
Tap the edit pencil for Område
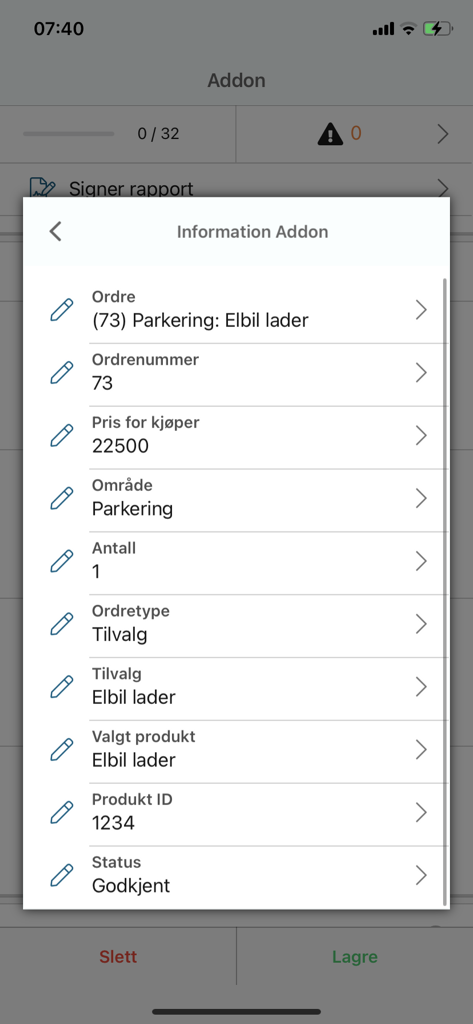[x=61, y=498]
